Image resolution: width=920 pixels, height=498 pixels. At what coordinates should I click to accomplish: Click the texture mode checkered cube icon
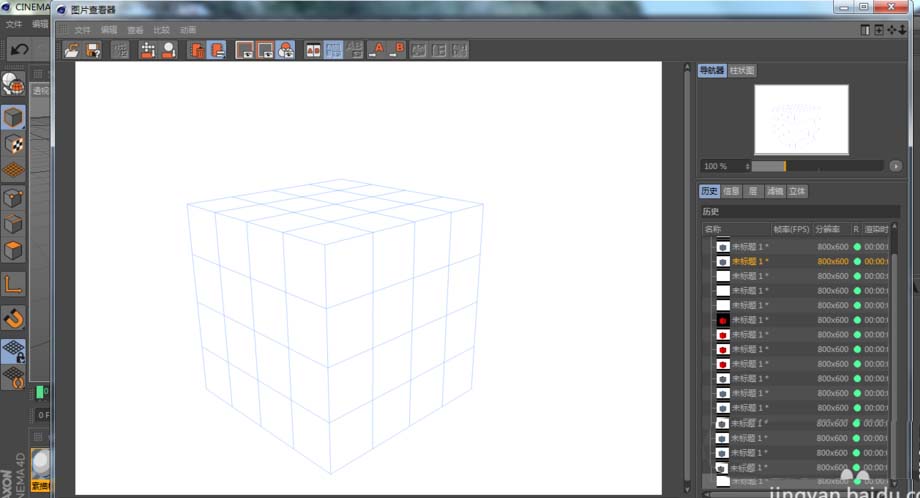[14, 144]
